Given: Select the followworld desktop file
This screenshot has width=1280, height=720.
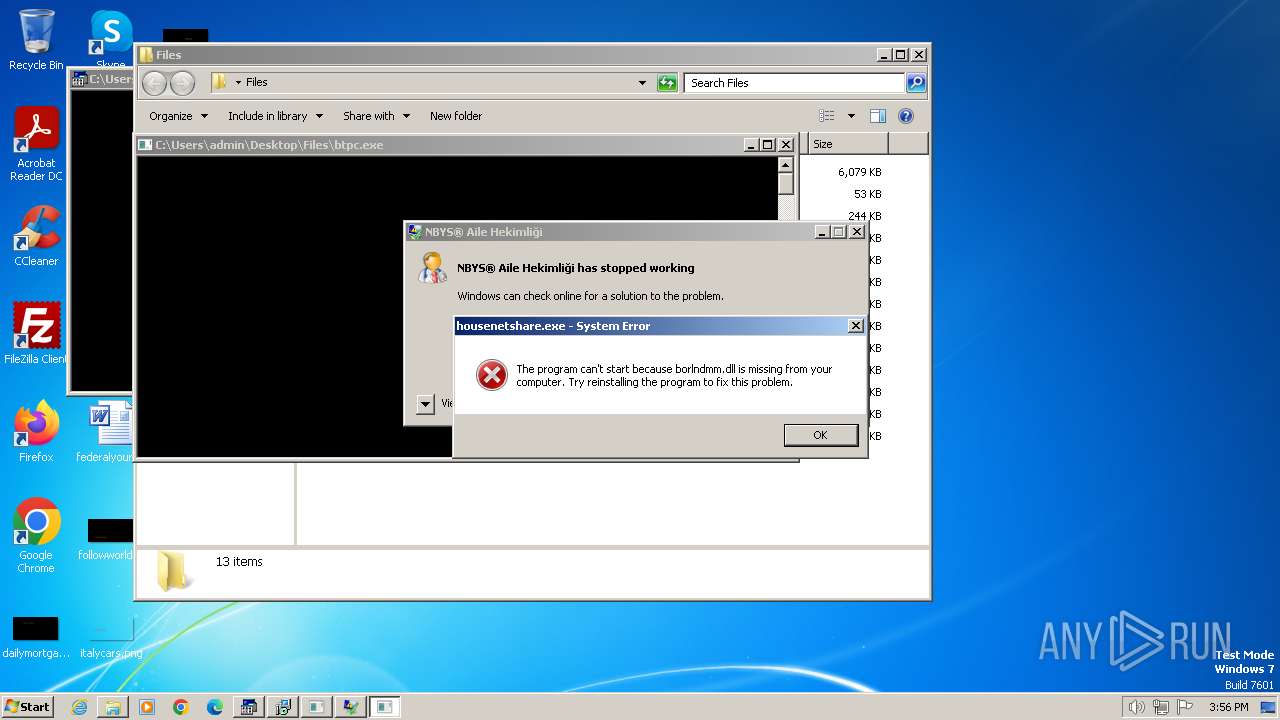Looking at the screenshot, I should (106, 540).
